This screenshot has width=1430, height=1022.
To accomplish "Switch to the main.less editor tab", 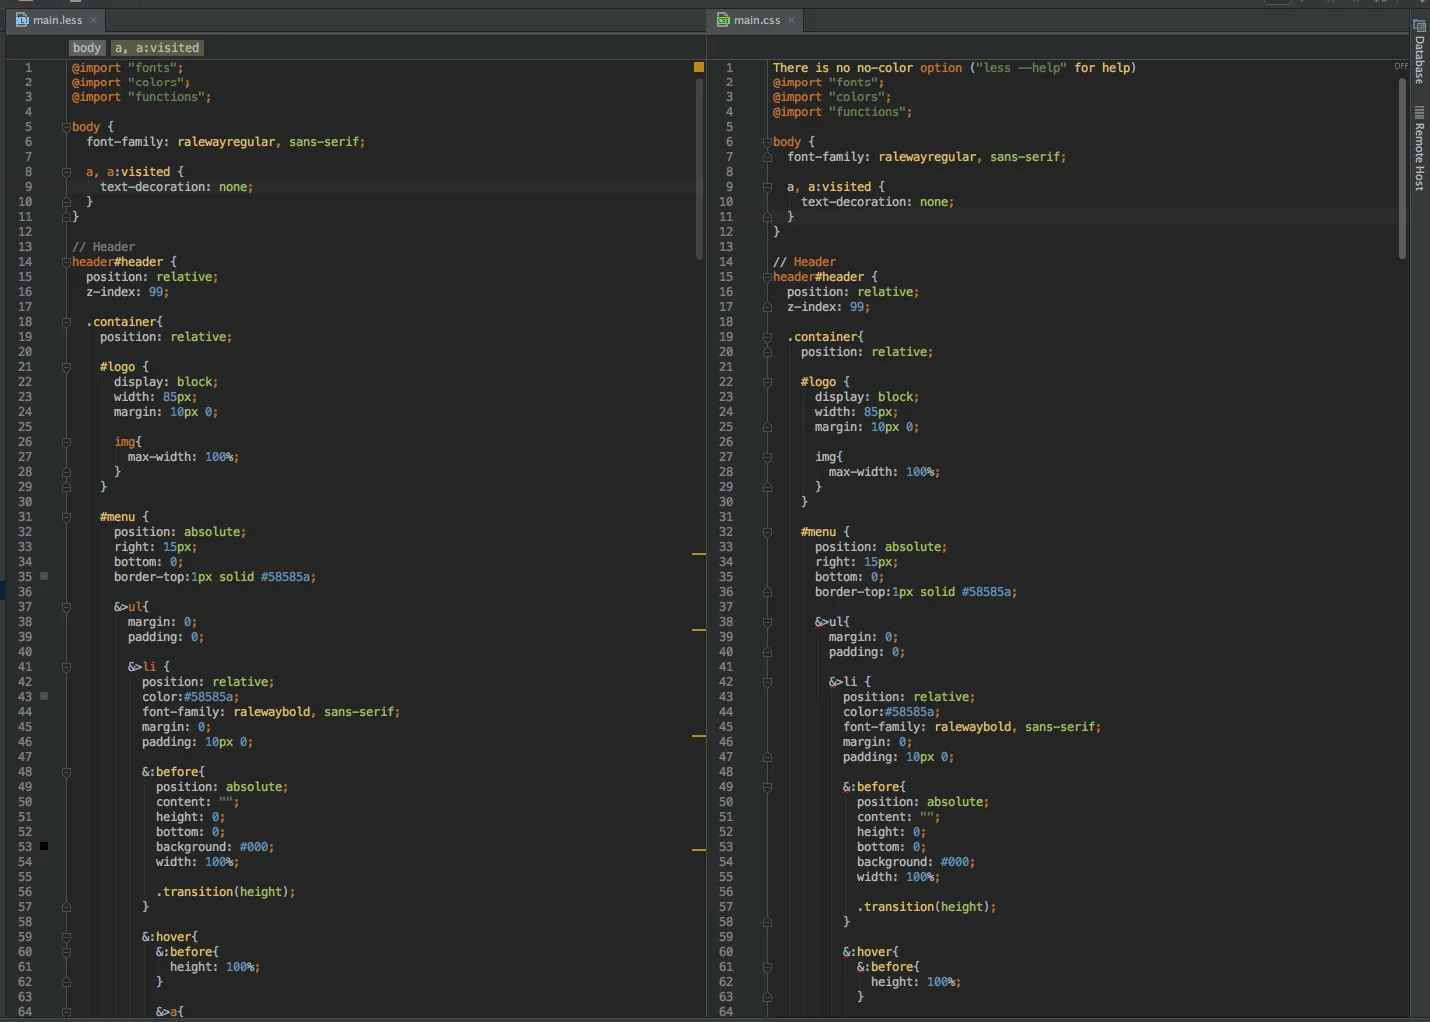I will 56,20.
